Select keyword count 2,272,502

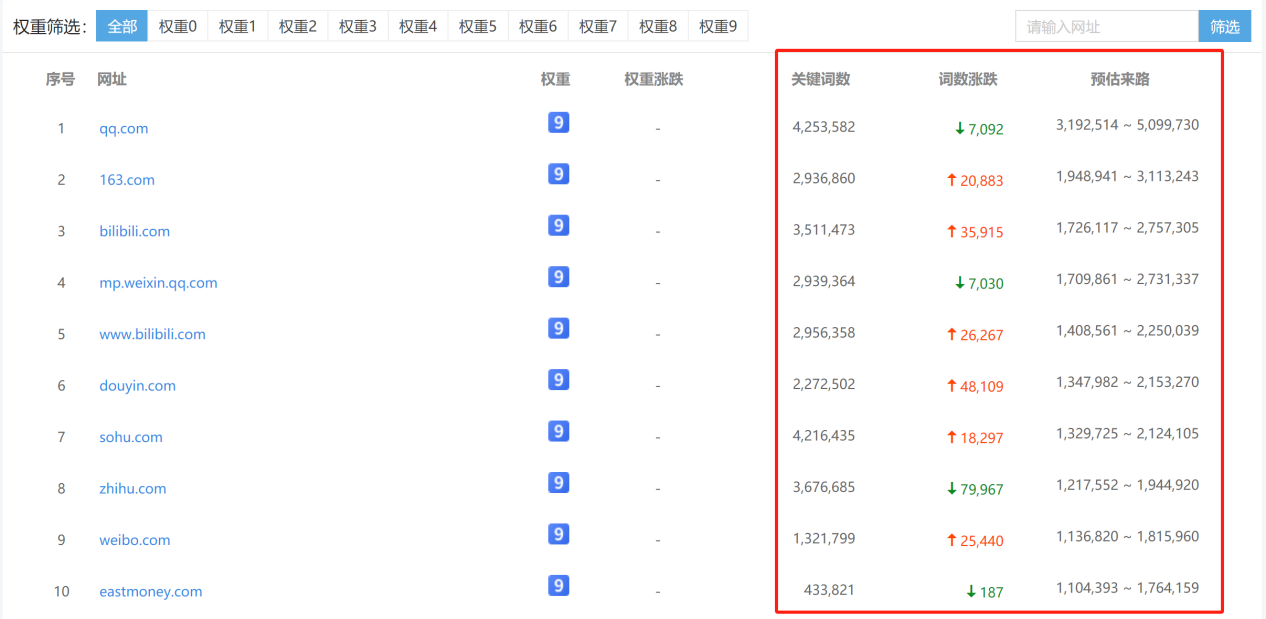pos(824,384)
